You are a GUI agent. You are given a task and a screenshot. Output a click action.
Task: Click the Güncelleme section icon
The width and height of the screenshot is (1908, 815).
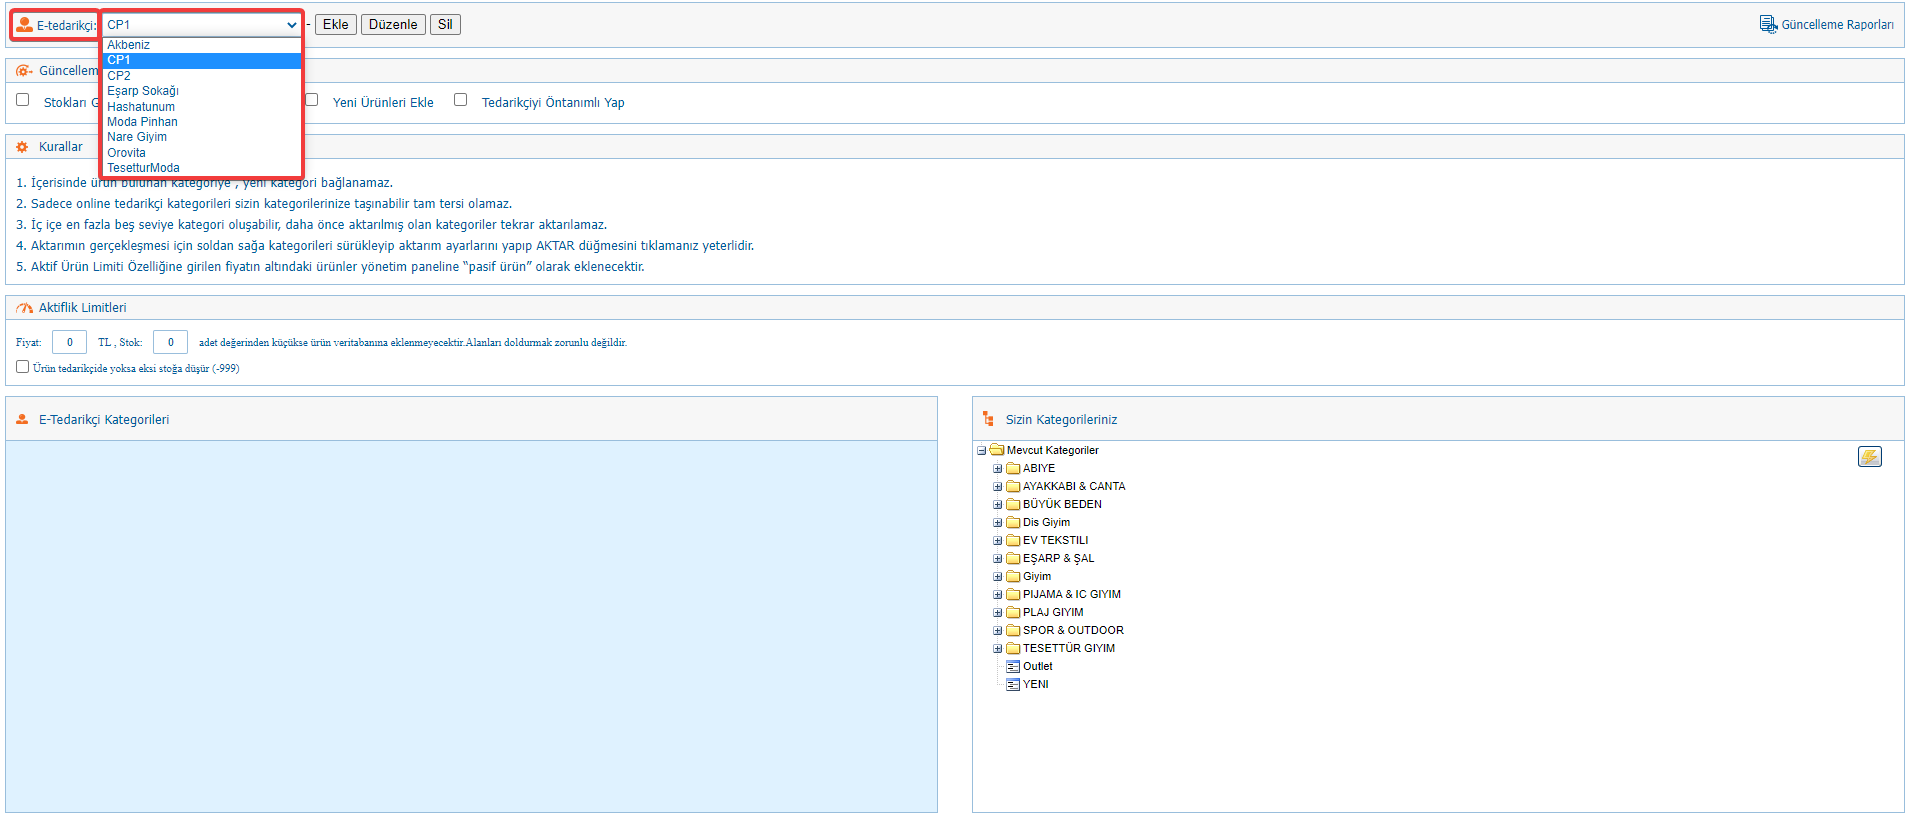click(x=24, y=71)
